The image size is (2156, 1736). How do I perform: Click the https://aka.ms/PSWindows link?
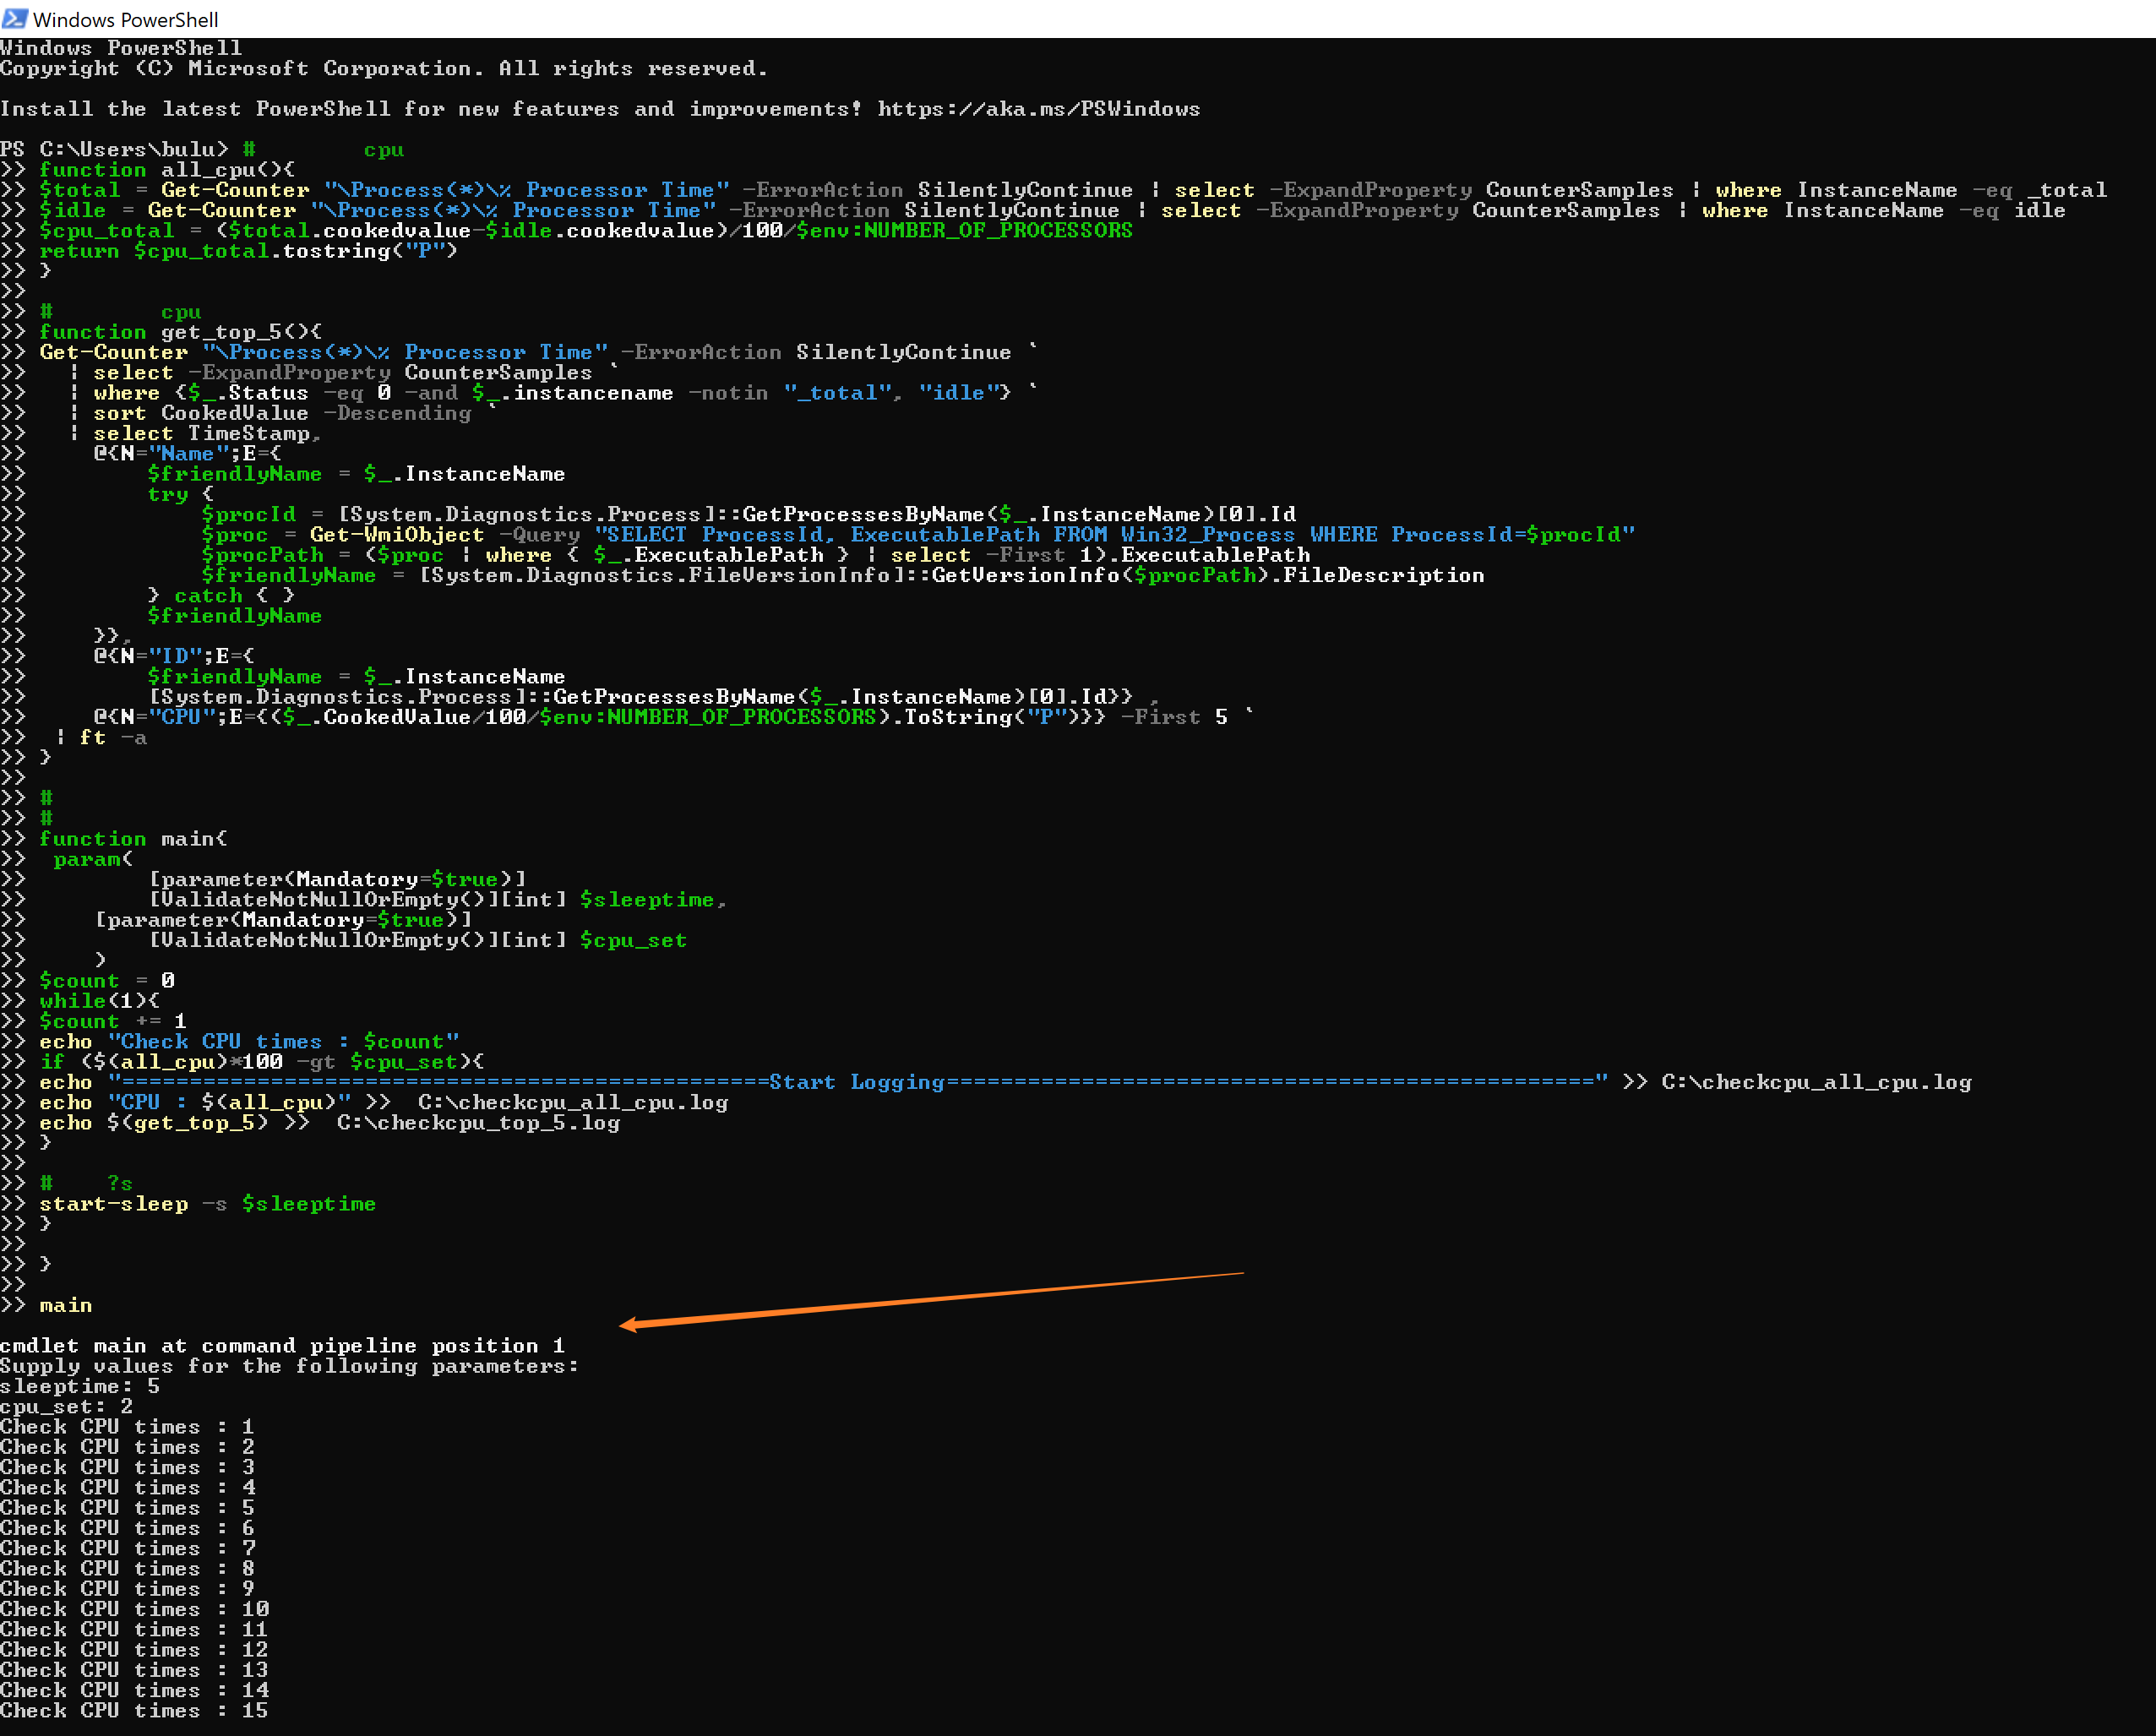(x=1038, y=109)
